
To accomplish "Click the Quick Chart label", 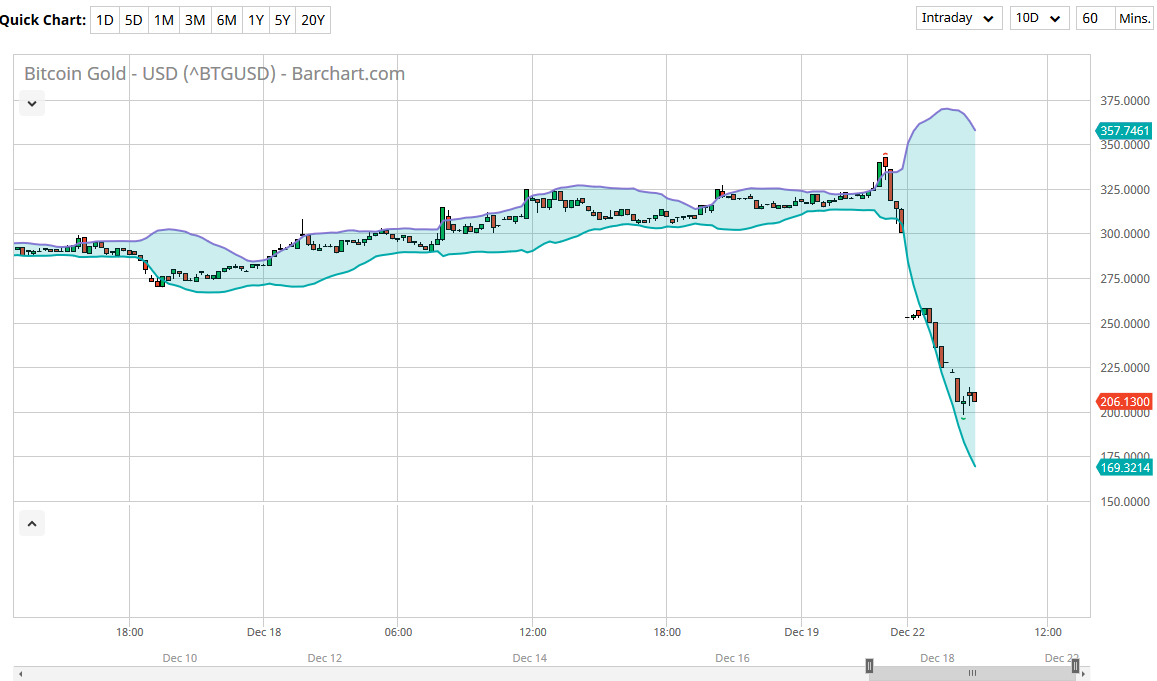I will [43, 20].
